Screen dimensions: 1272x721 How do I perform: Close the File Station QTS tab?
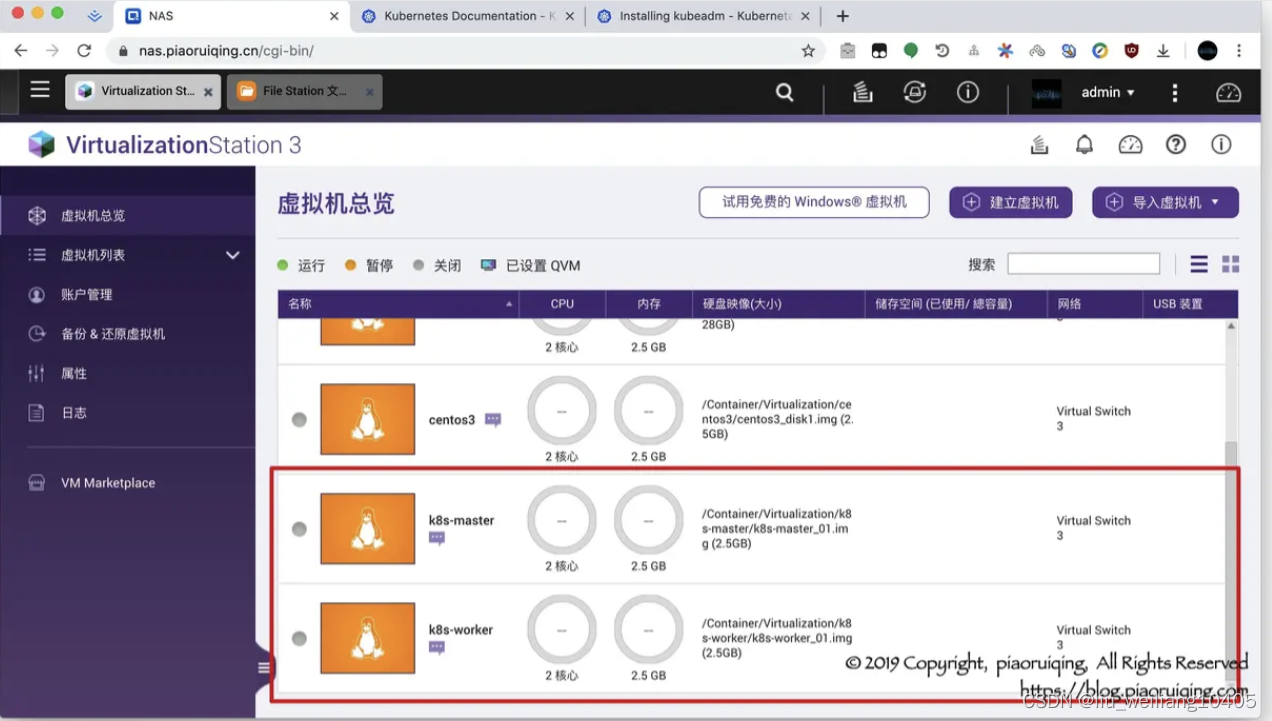369,92
